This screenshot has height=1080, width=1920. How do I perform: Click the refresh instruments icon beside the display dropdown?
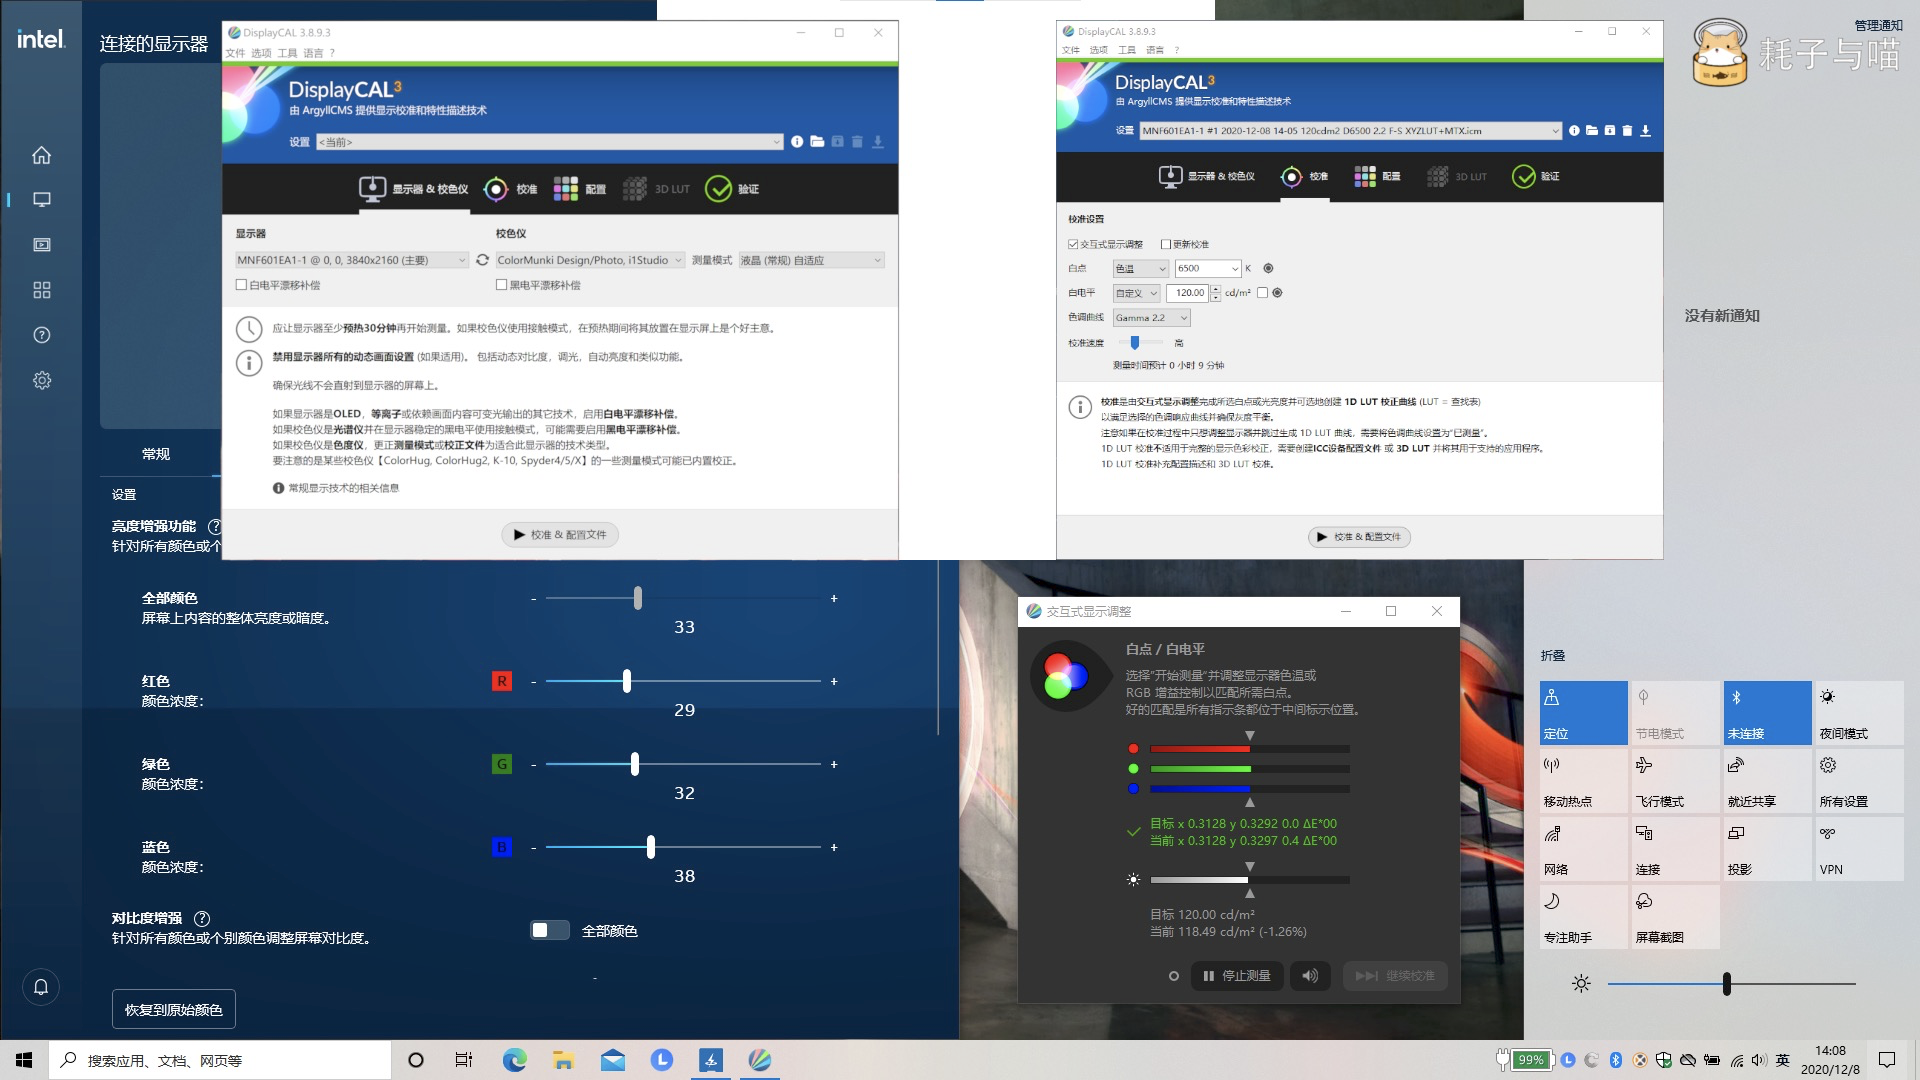[x=483, y=260]
